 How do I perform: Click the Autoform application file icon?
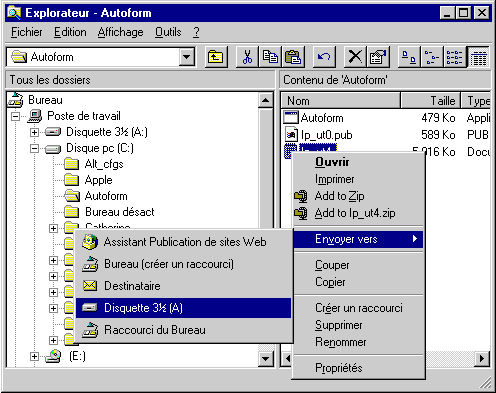click(x=290, y=118)
